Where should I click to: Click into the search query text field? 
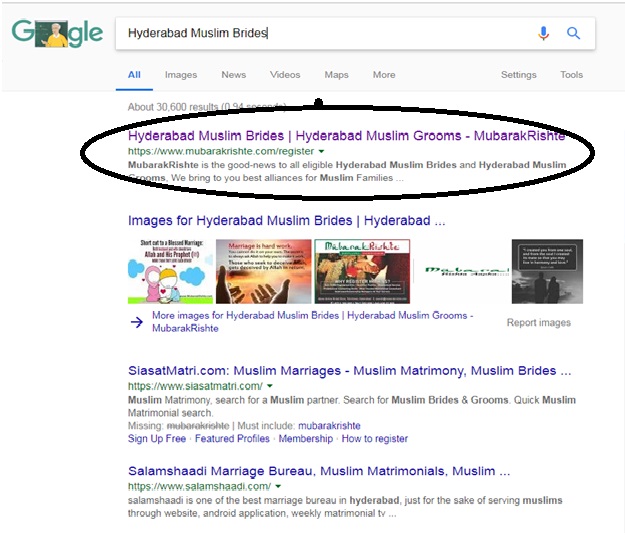click(x=320, y=33)
